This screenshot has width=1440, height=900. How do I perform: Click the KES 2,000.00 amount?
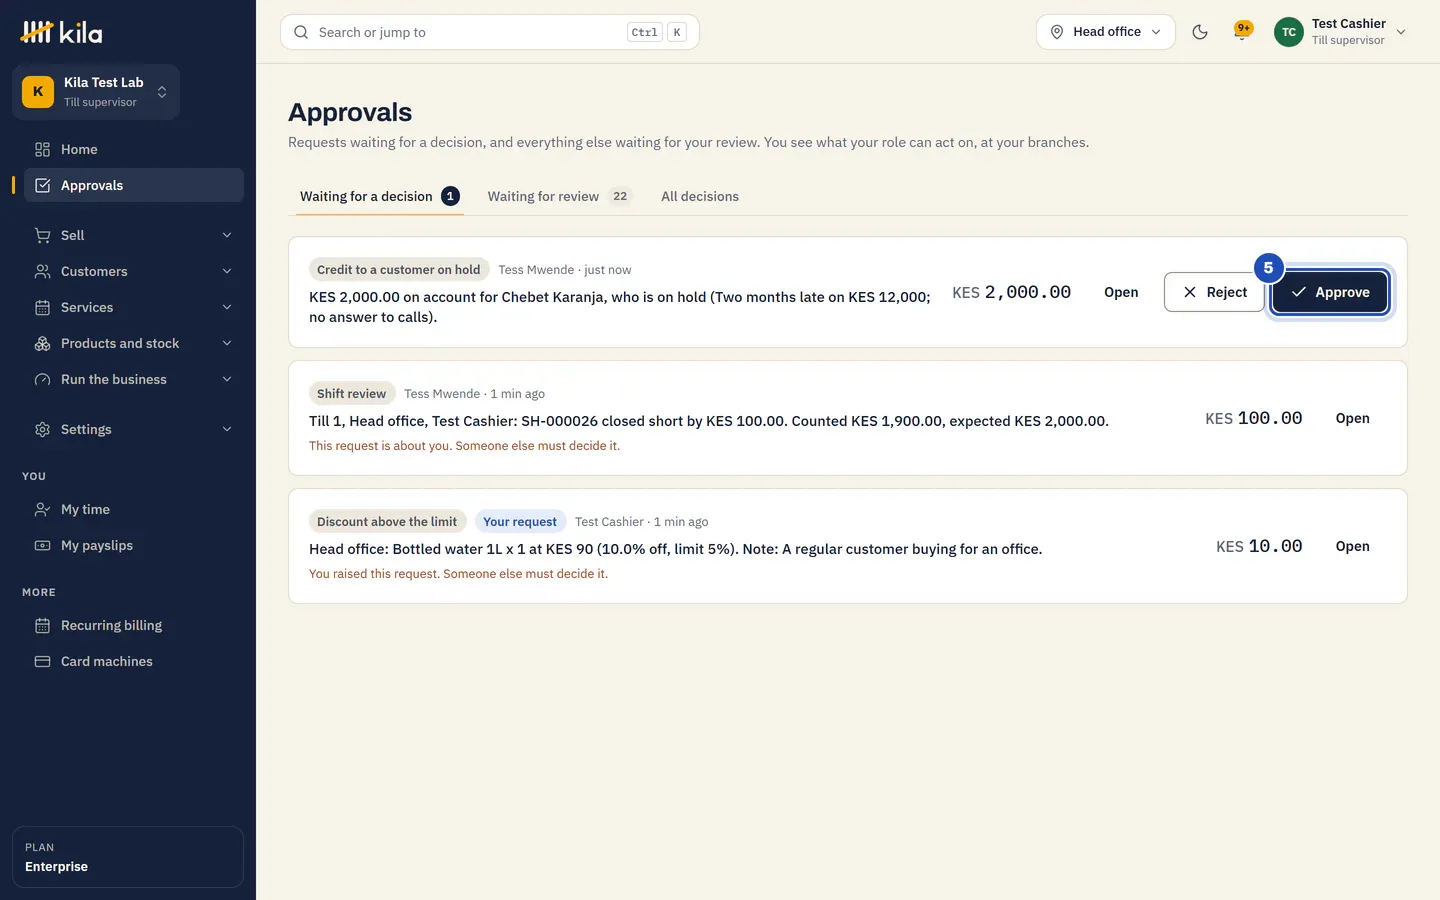click(1011, 292)
